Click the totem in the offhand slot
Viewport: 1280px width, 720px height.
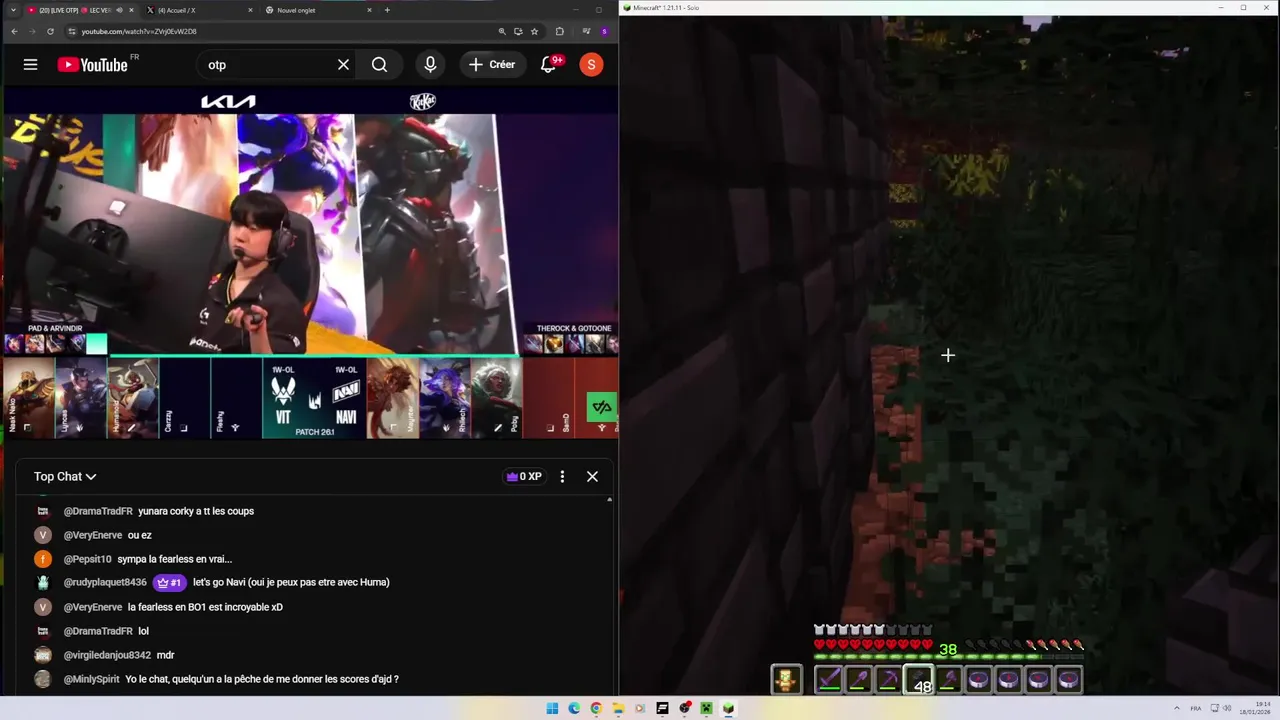coord(786,680)
